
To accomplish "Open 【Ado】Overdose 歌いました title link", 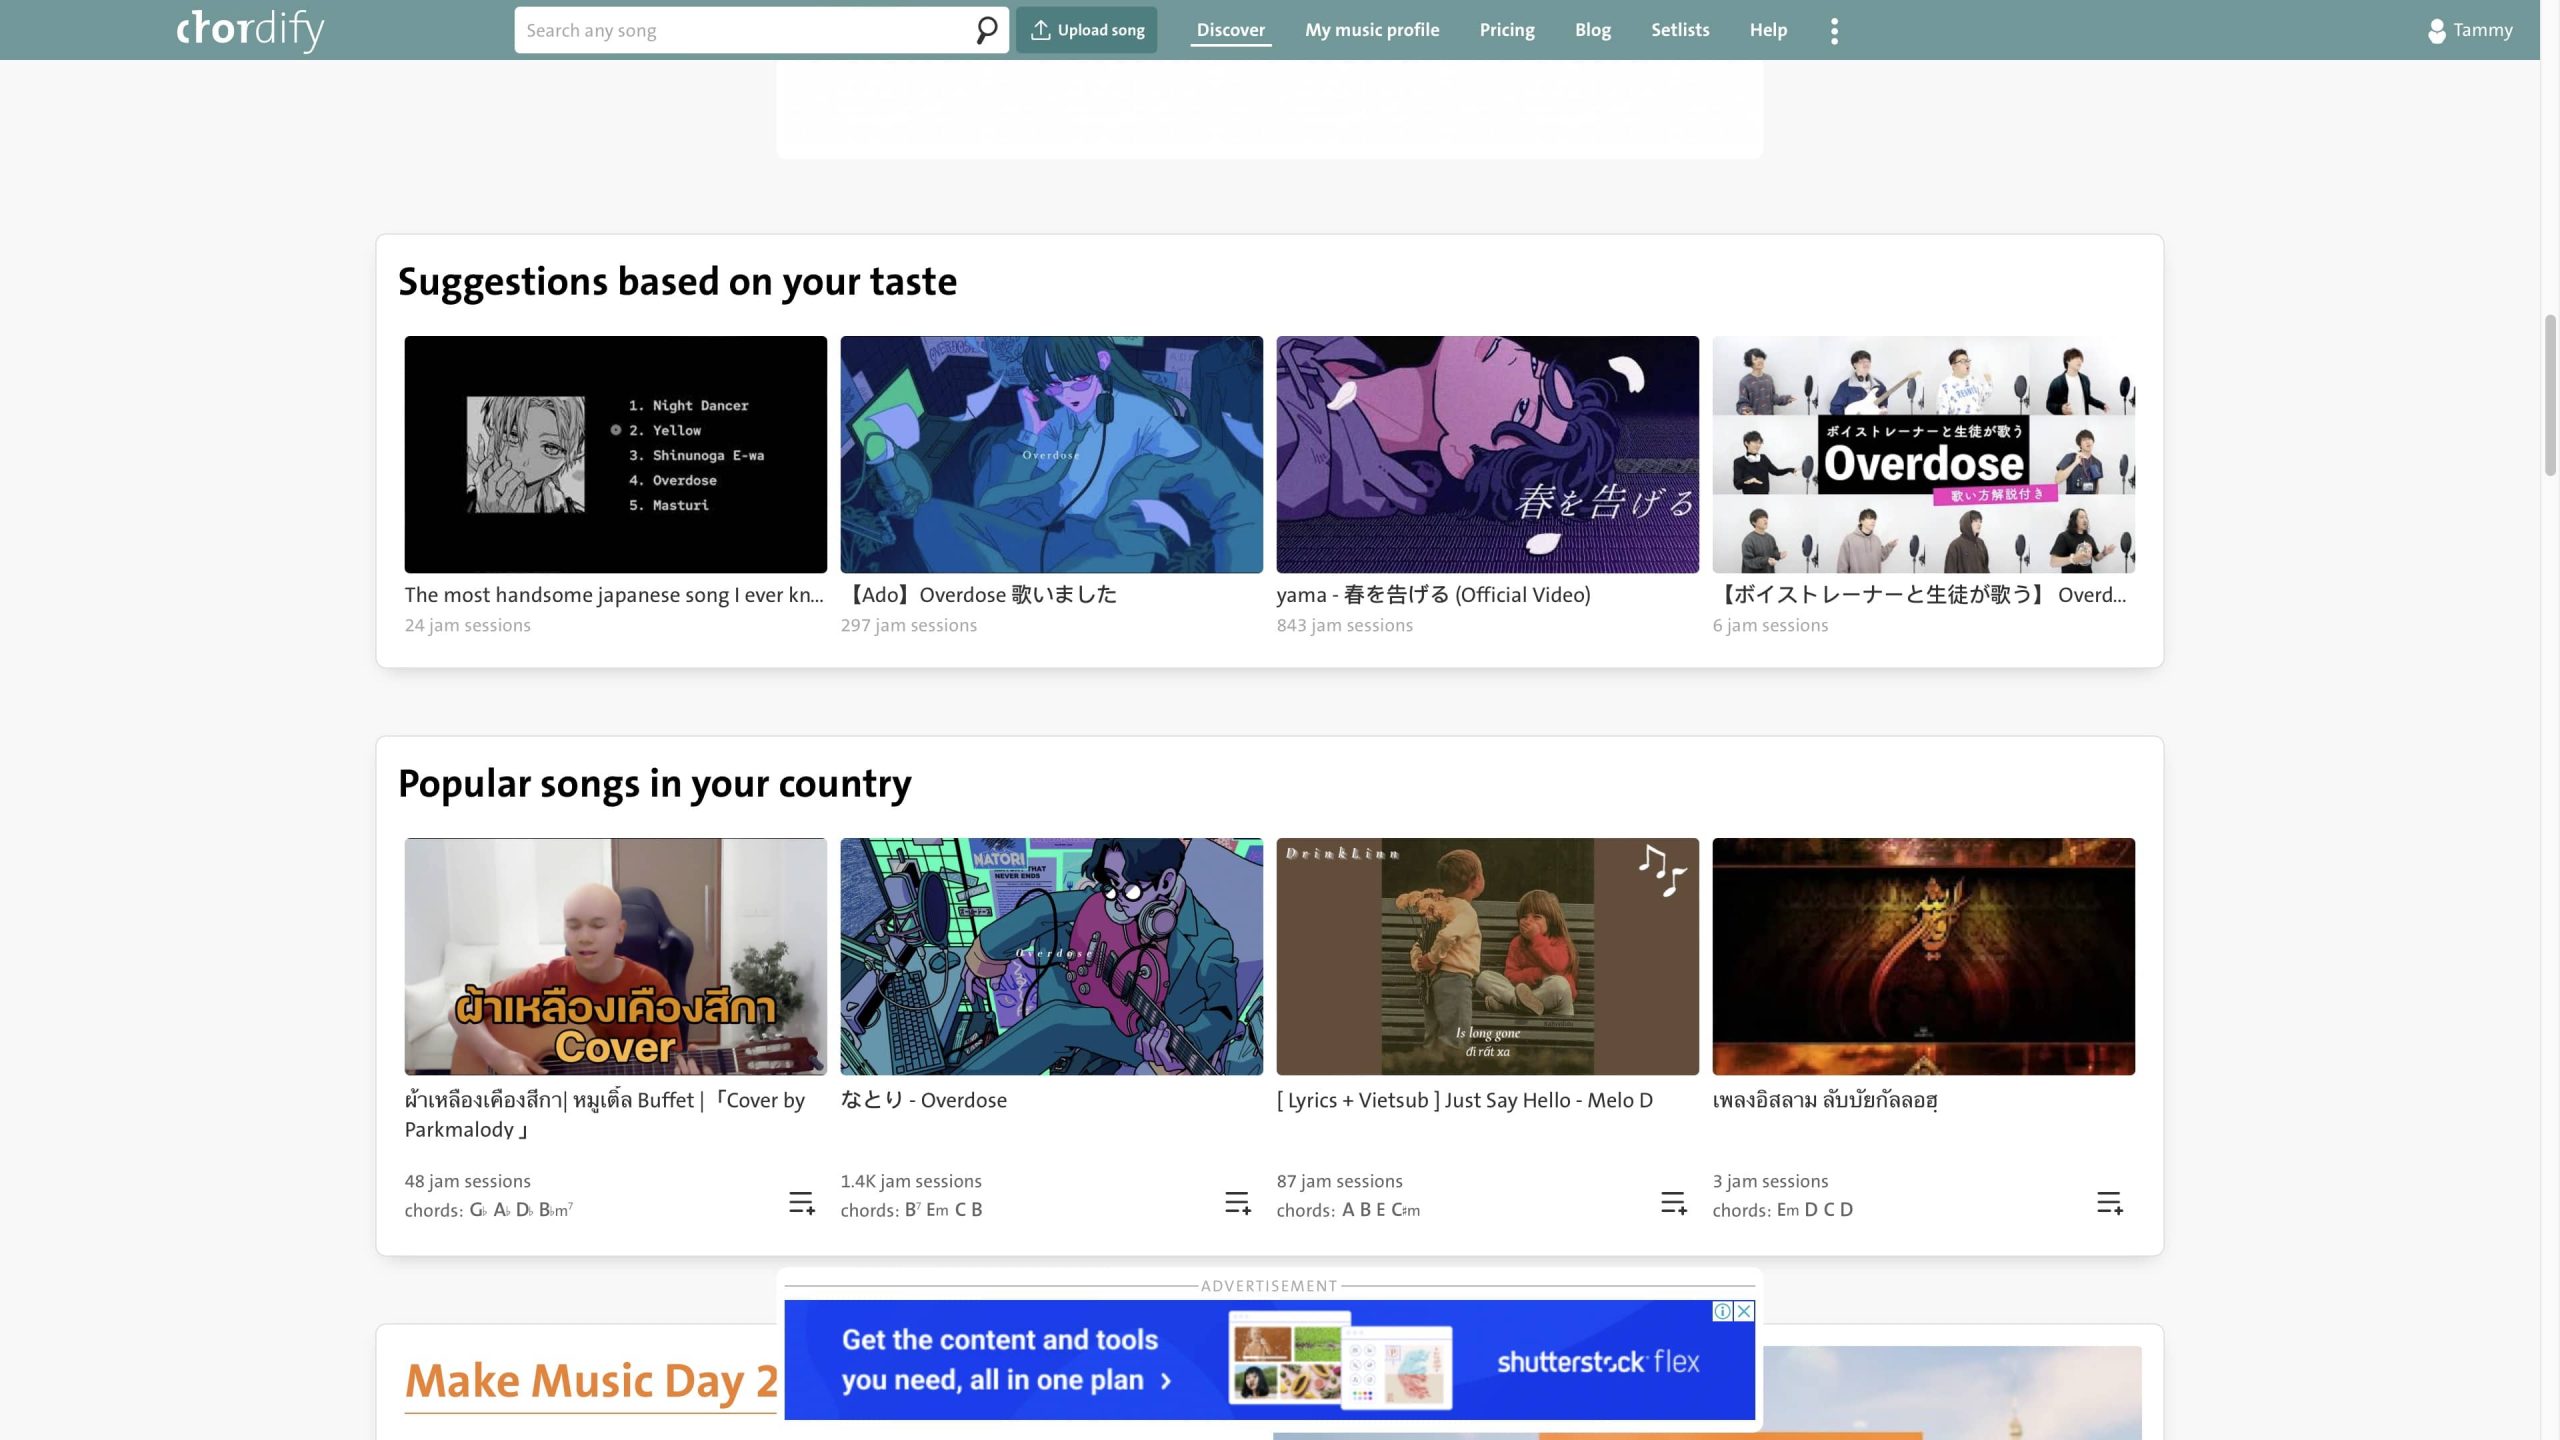I will pos(978,595).
